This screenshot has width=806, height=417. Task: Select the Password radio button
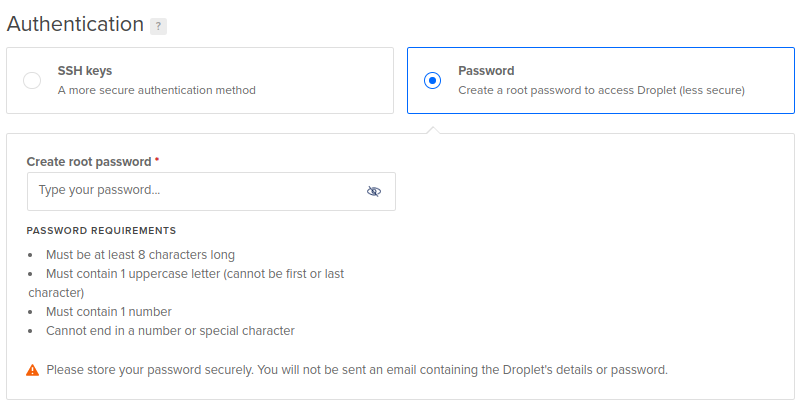coord(432,81)
